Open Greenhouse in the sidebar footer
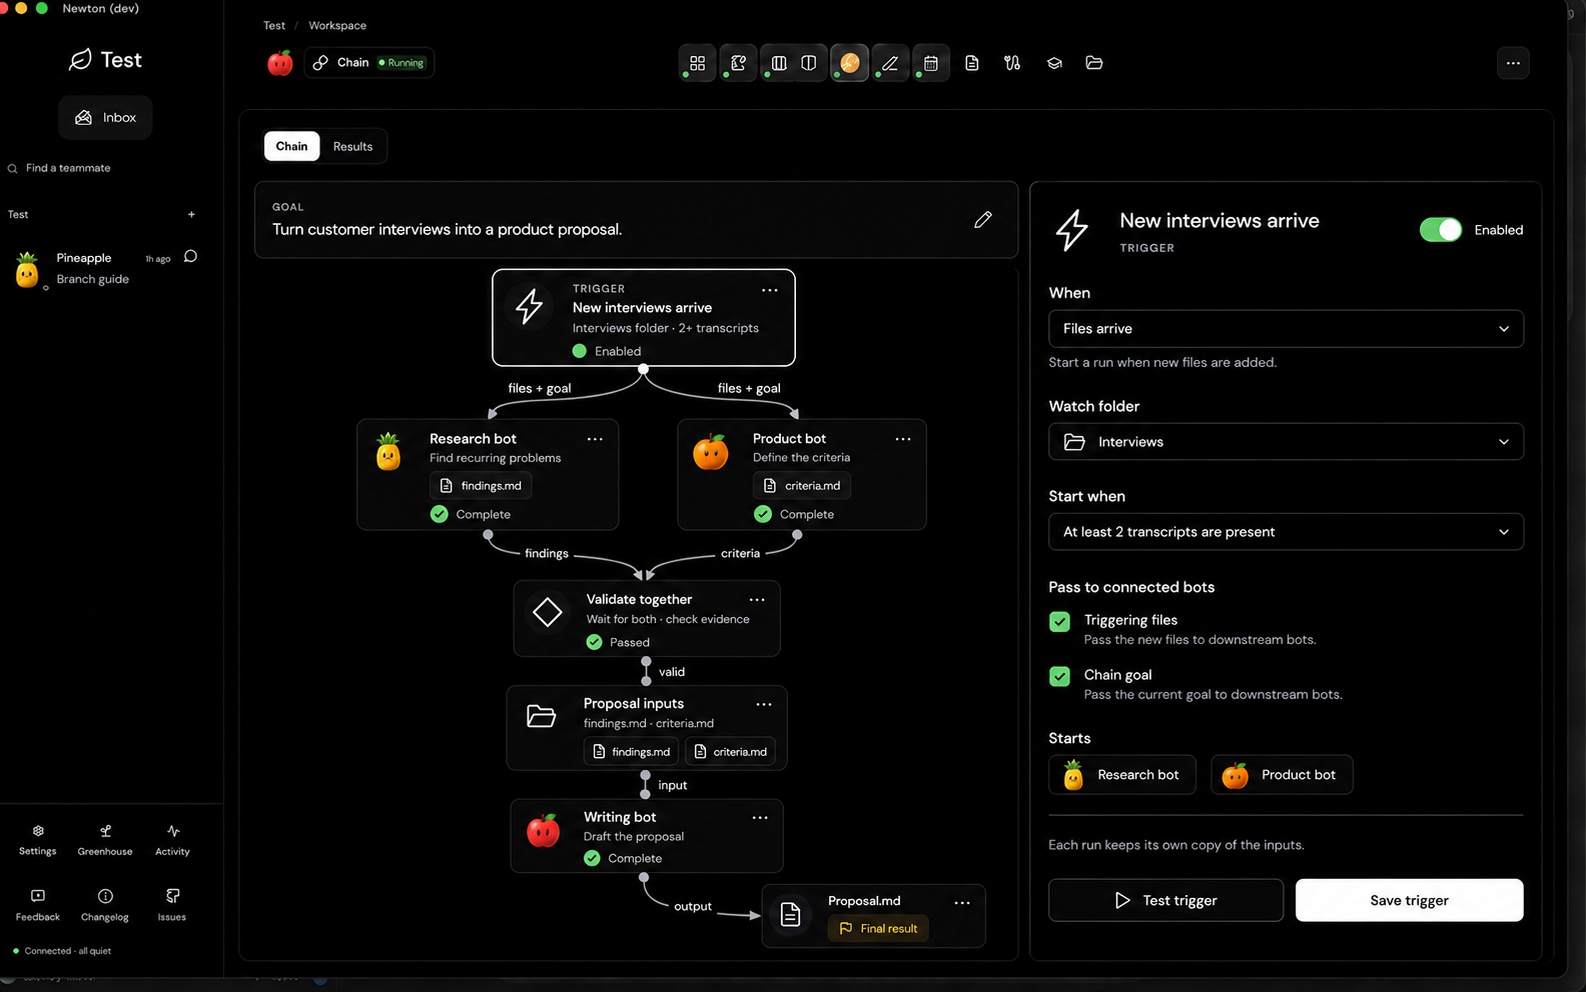1586x992 pixels. [105, 840]
